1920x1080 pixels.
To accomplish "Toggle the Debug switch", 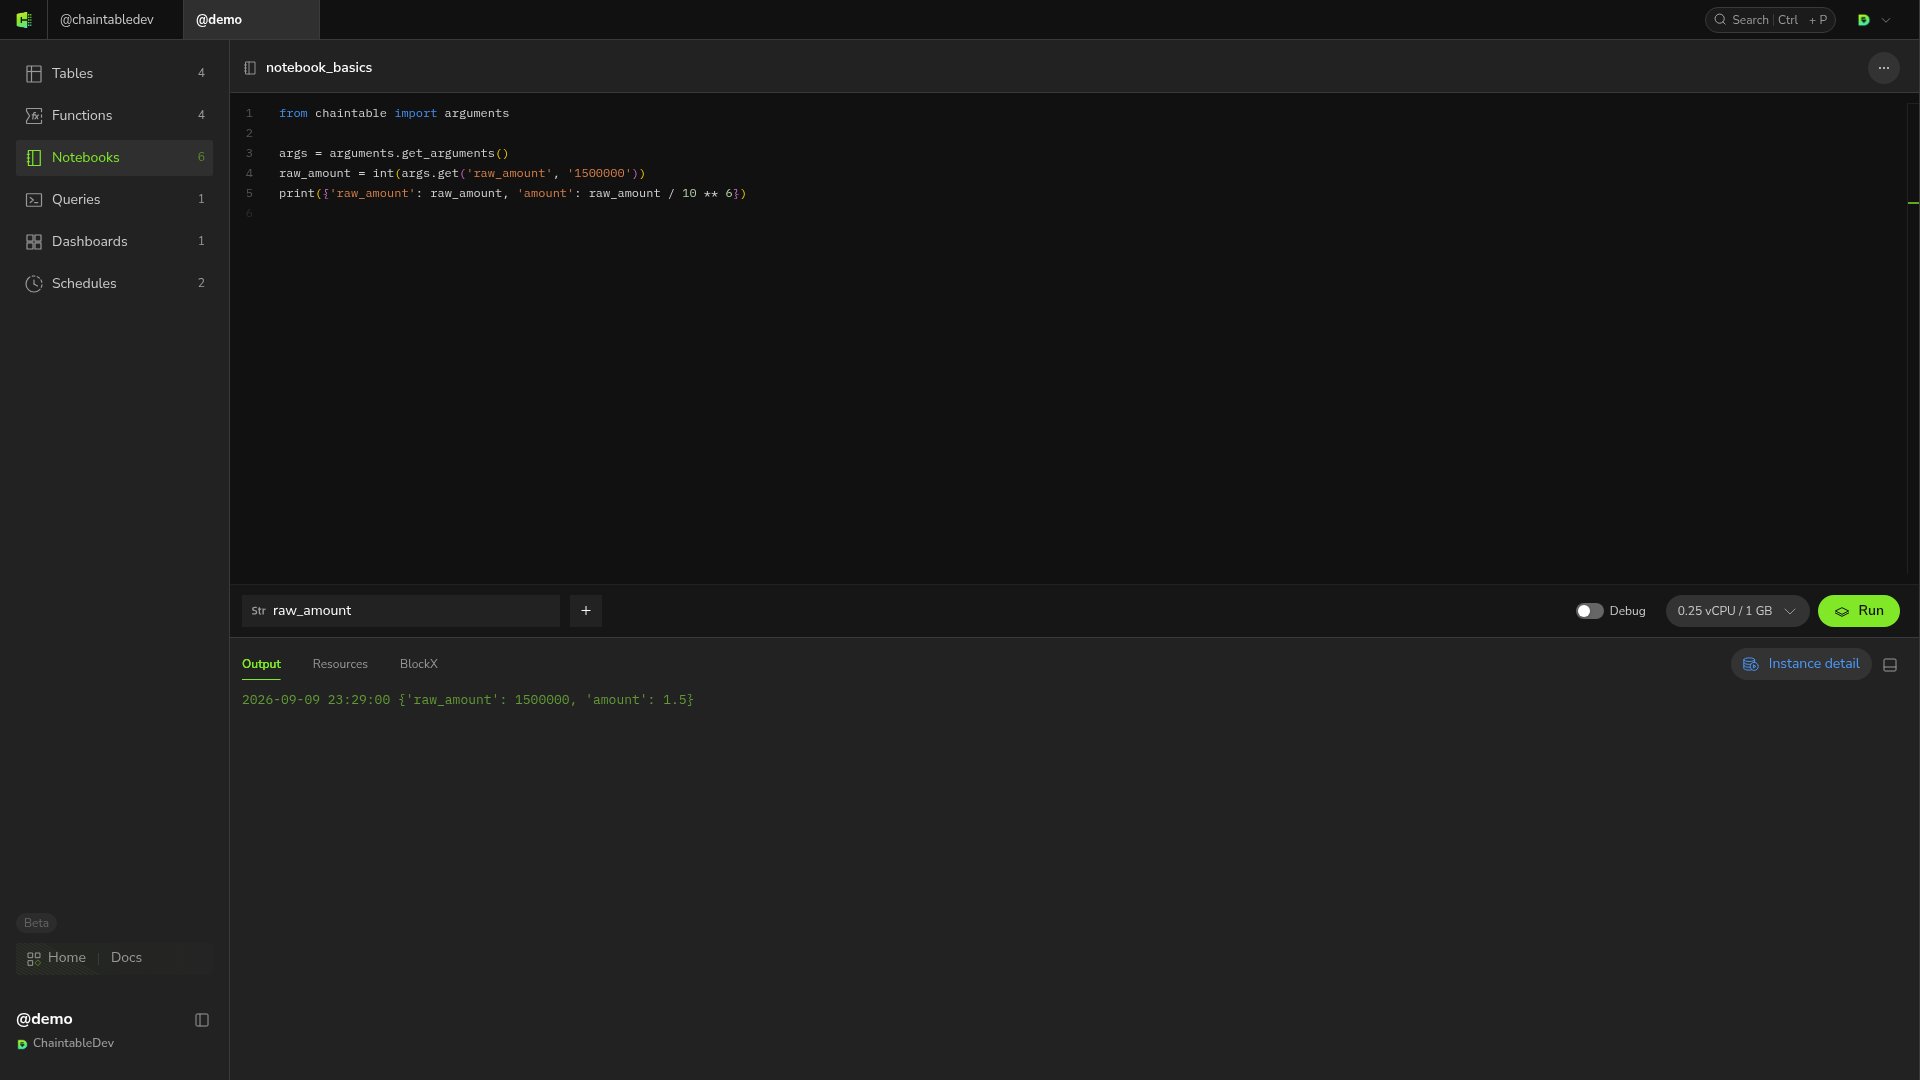I will (1589, 611).
